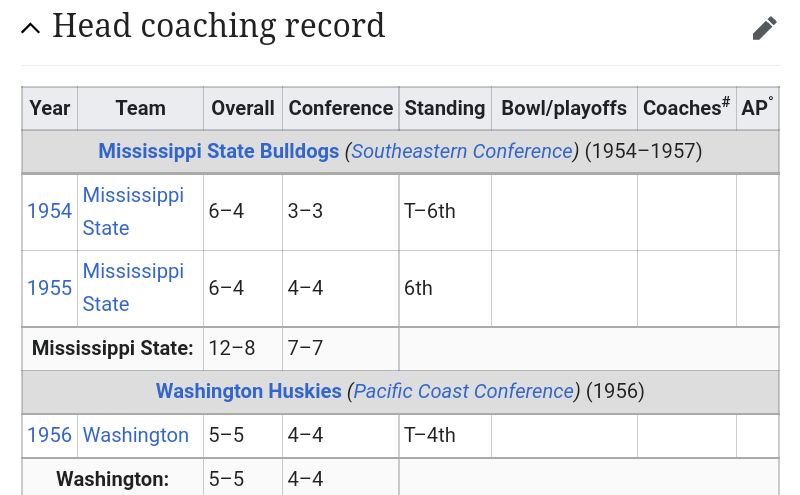Viewport: 800px width, 495px height.
Task: Collapse the Head coaching record section
Action: [31, 28]
